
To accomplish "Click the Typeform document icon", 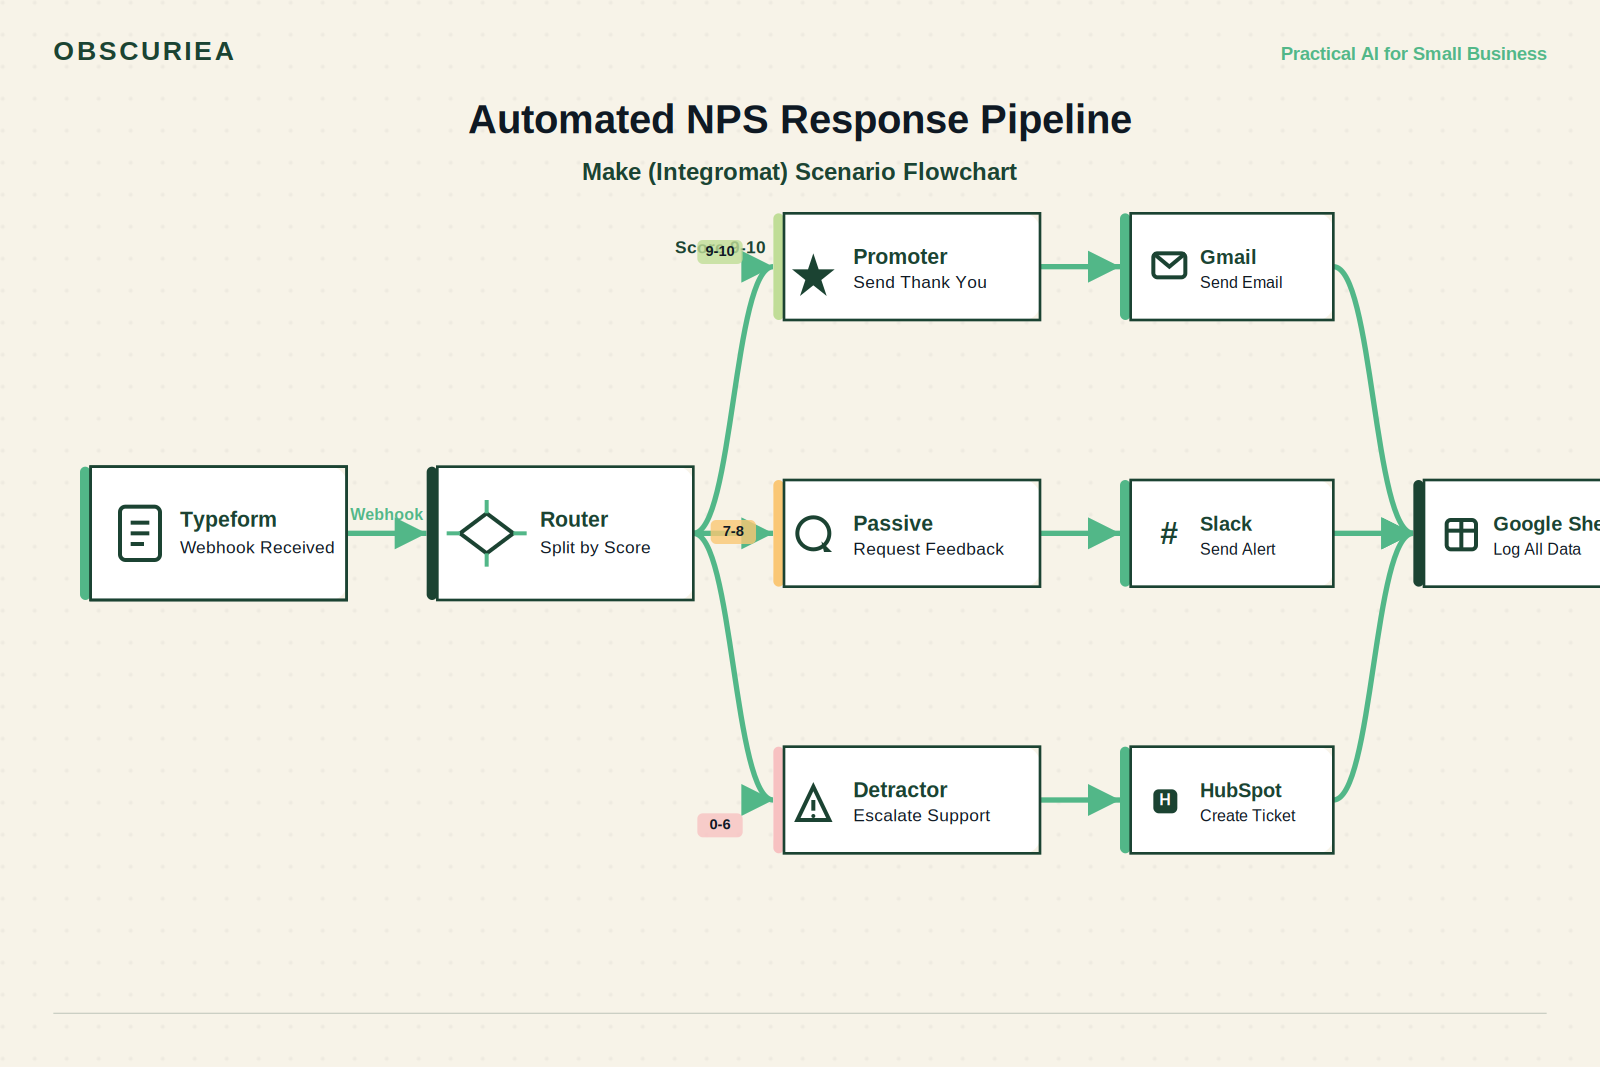I will [x=140, y=533].
